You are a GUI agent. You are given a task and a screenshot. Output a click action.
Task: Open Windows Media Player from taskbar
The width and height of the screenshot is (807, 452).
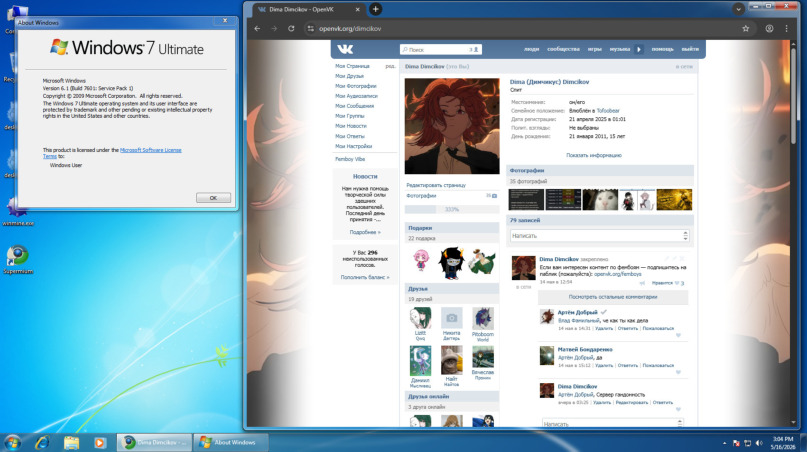(x=99, y=442)
